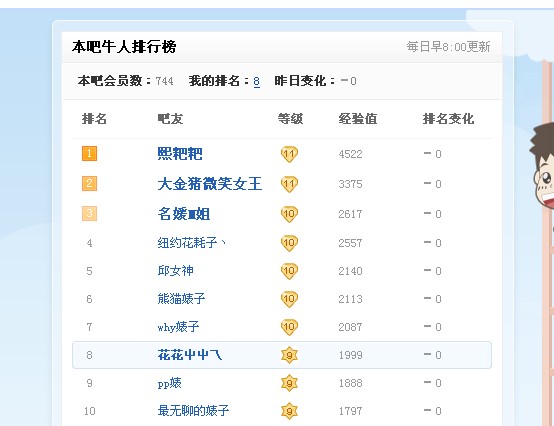Open 最无聊的婊子 user profile
This screenshot has width=554, height=426.
(x=193, y=410)
